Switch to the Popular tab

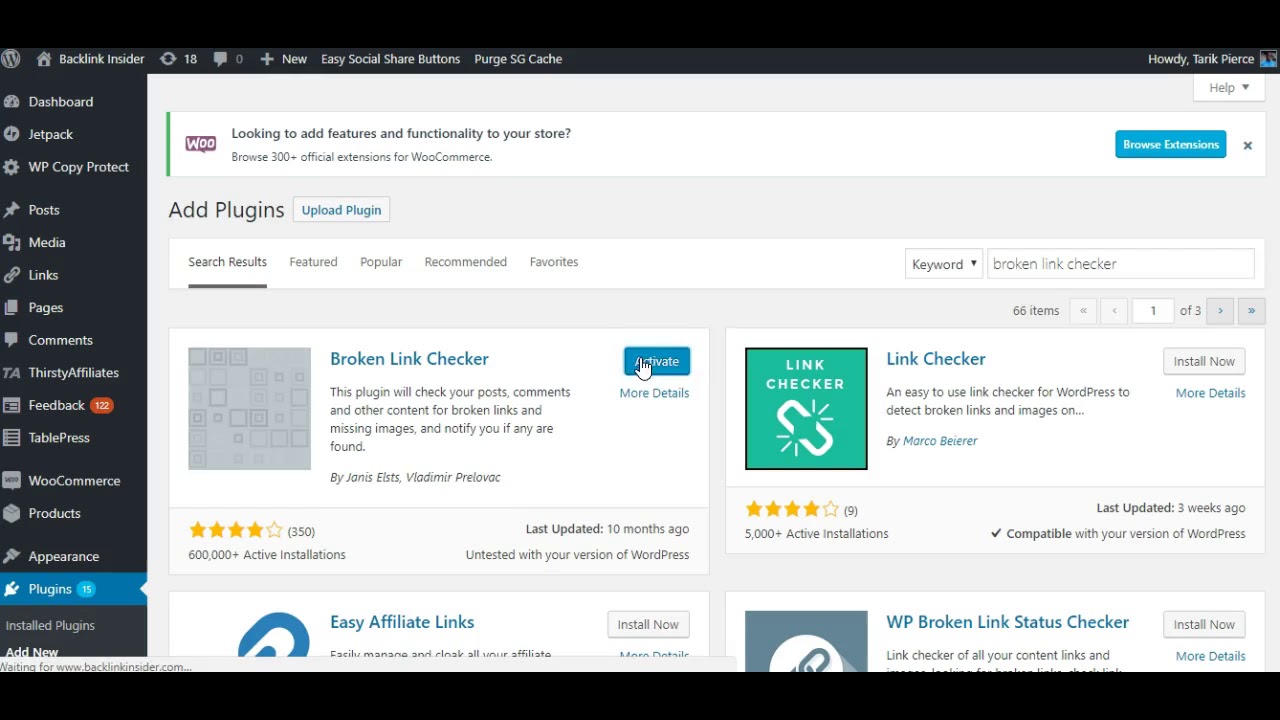[381, 262]
